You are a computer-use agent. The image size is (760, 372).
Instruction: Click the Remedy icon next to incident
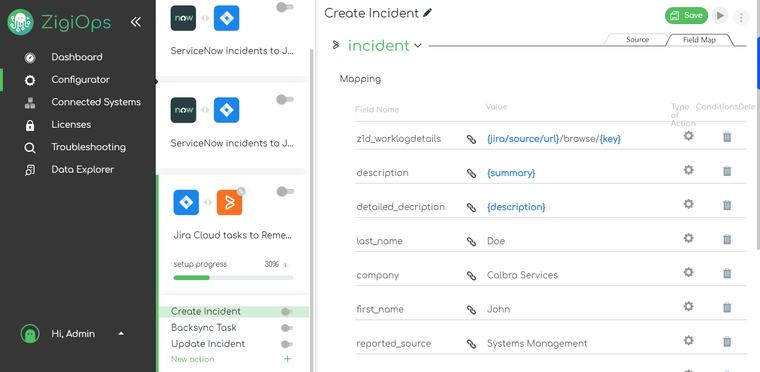(335, 45)
